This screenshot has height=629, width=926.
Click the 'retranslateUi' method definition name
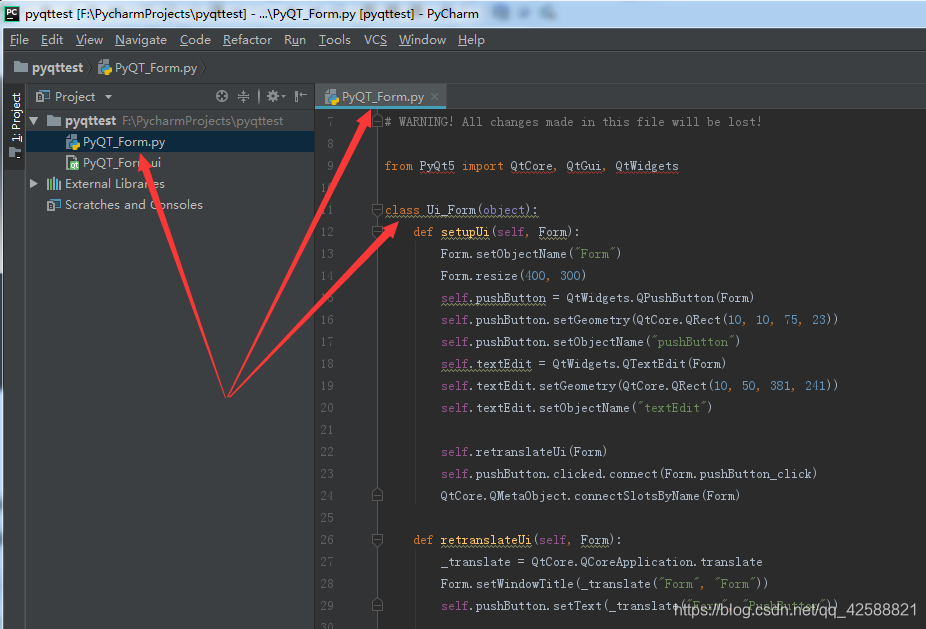[x=486, y=540]
